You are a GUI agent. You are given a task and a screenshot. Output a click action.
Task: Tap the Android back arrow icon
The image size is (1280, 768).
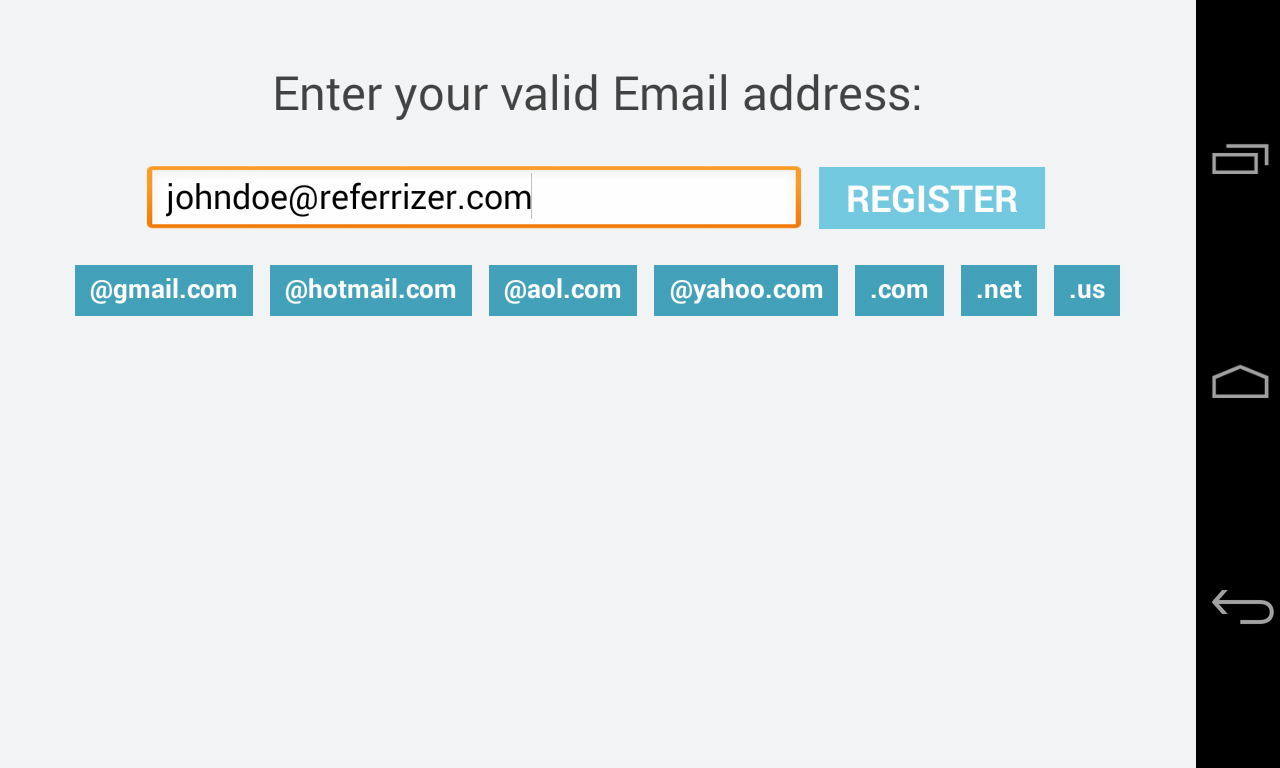1242,607
